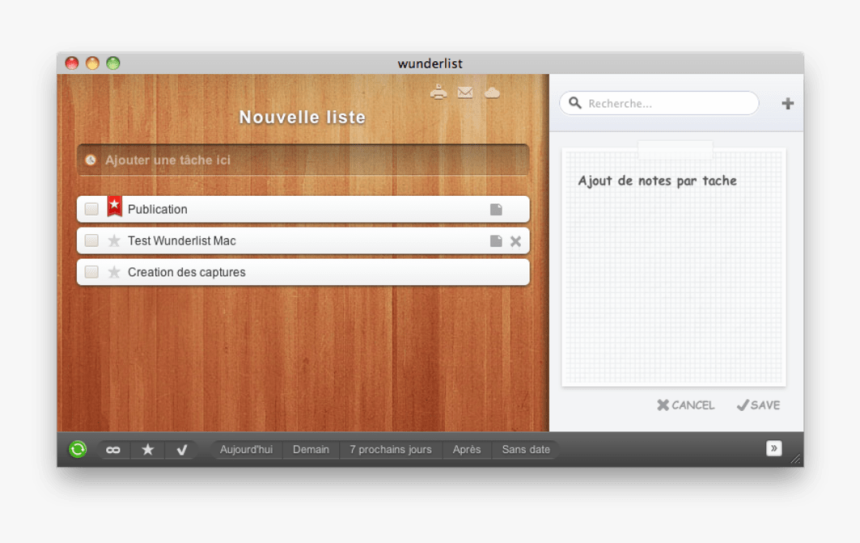This screenshot has width=860, height=543.
Task: Show tasks for 7 prochains jours
Action: (391, 449)
